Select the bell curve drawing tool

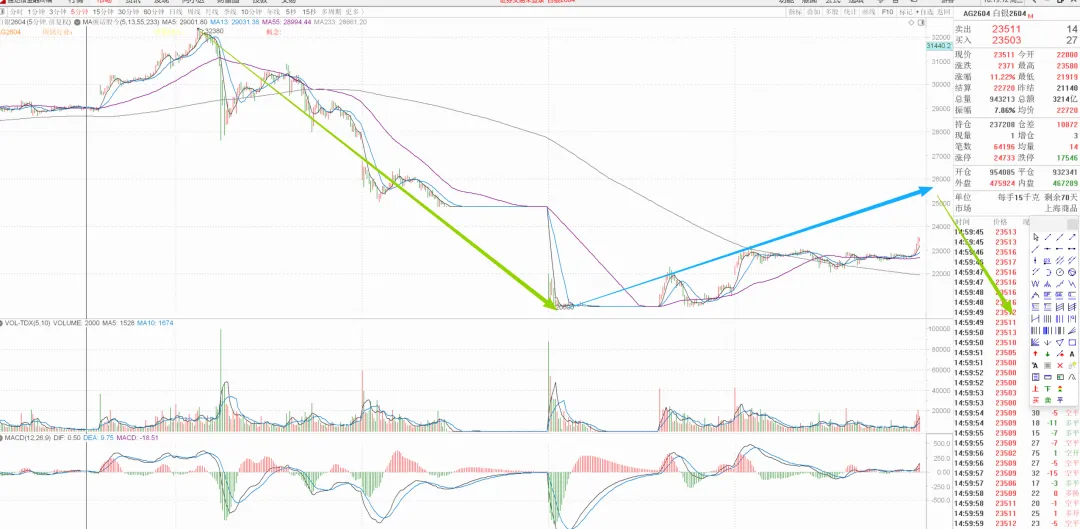click(x=1072, y=377)
